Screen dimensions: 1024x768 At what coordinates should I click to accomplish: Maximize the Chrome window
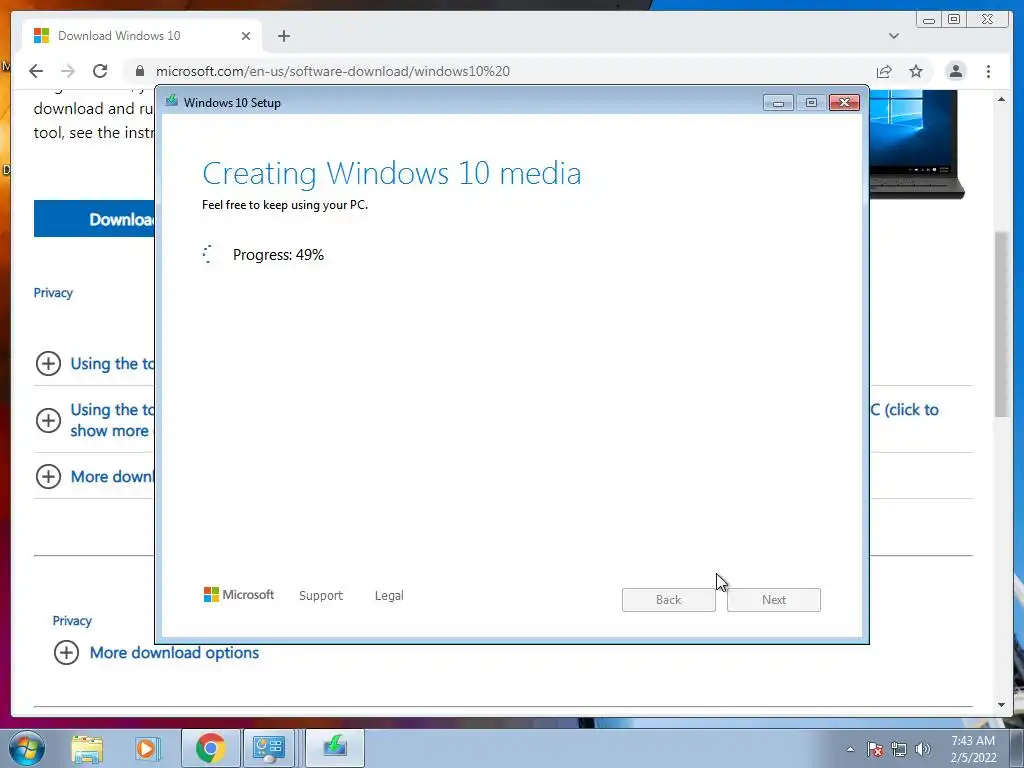coord(954,20)
